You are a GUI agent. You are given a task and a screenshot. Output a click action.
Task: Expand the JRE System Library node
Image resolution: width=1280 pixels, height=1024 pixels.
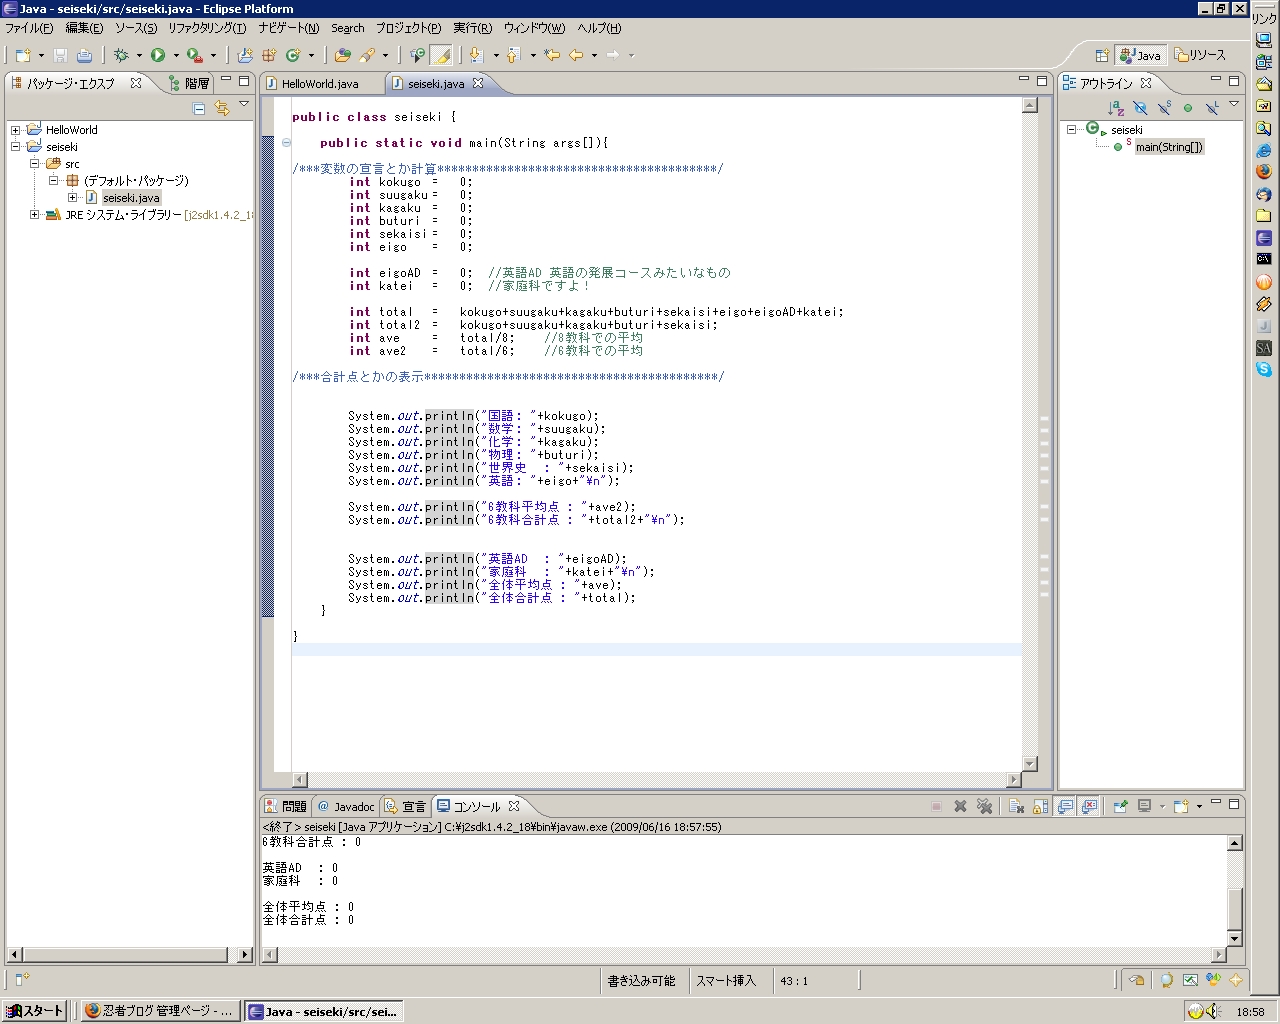pos(35,215)
